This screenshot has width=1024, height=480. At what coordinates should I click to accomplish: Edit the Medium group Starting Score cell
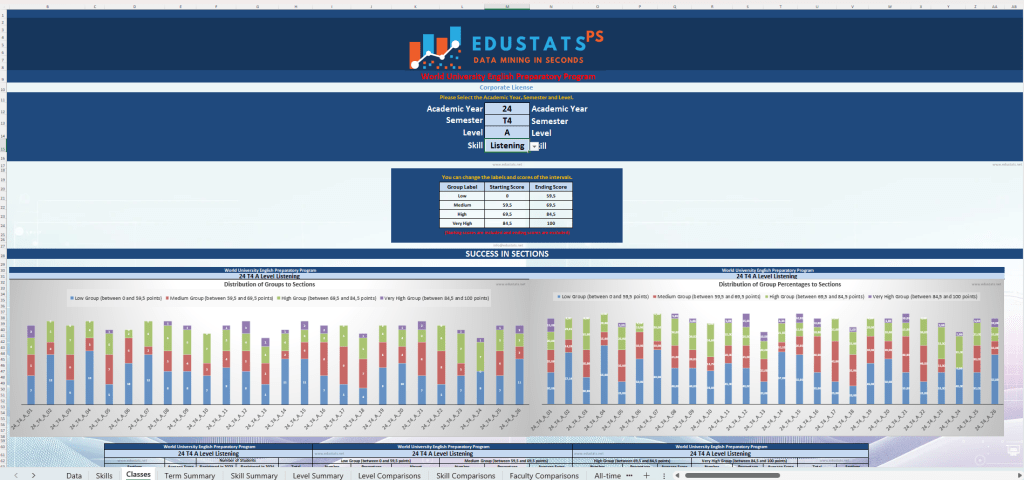point(505,205)
